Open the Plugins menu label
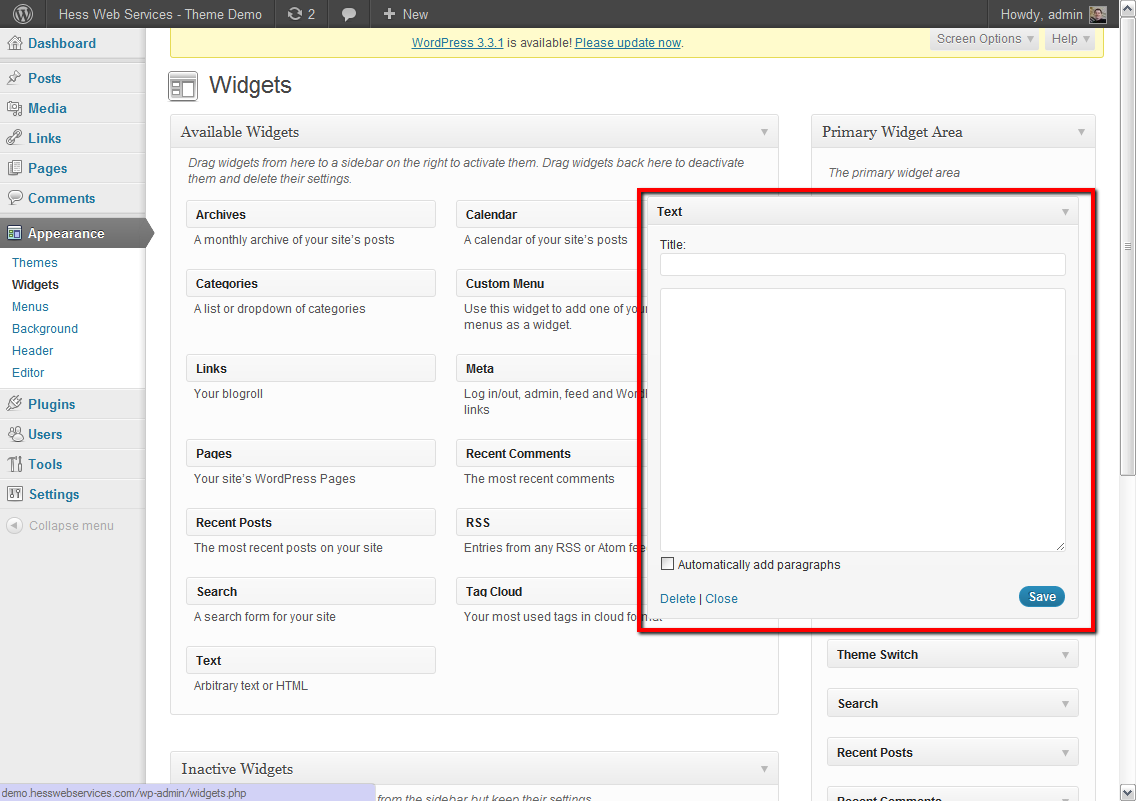This screenshot has width=1136, height=801. click(51, 404)
